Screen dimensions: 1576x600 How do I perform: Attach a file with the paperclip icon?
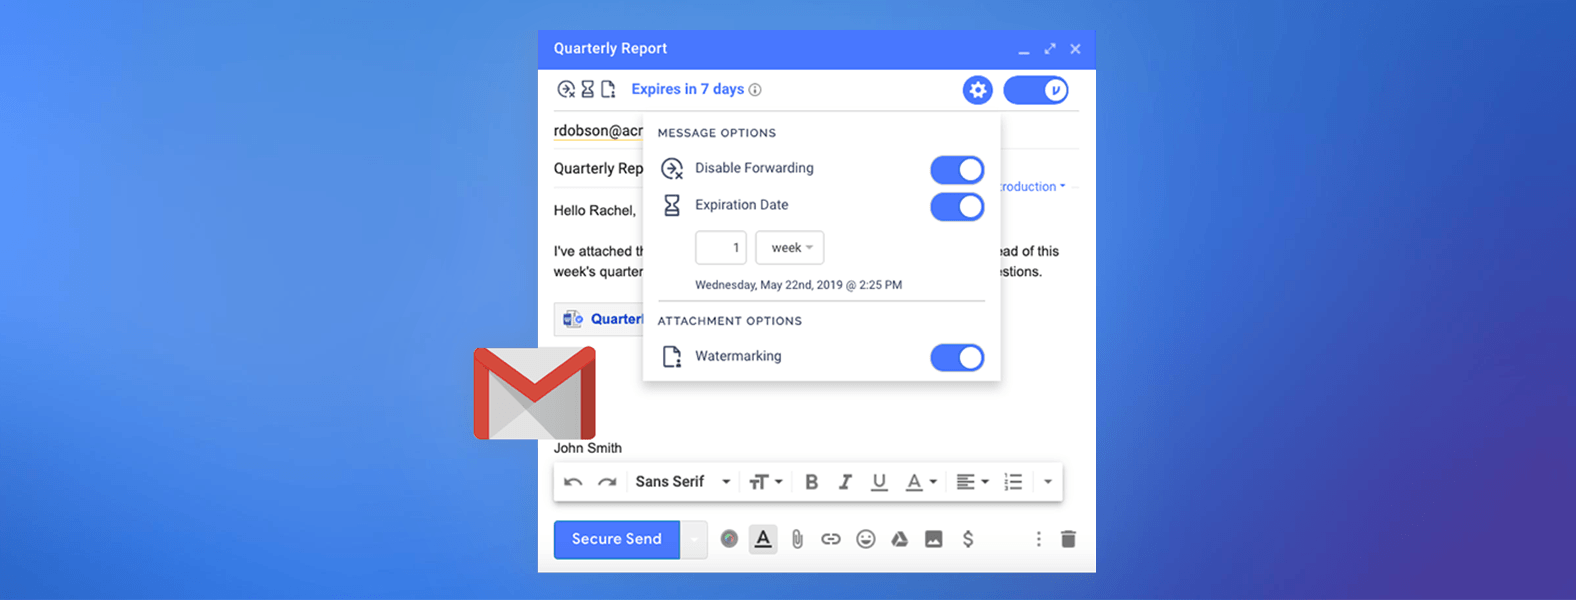click(x=797, y=539)
